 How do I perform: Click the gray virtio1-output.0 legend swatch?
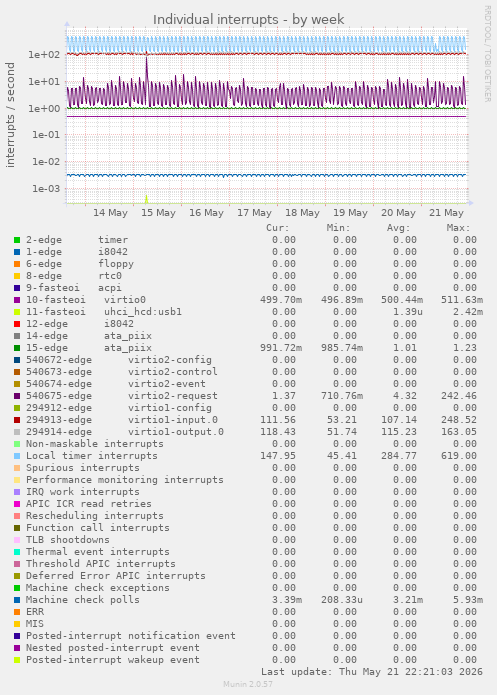pos(17,432)
